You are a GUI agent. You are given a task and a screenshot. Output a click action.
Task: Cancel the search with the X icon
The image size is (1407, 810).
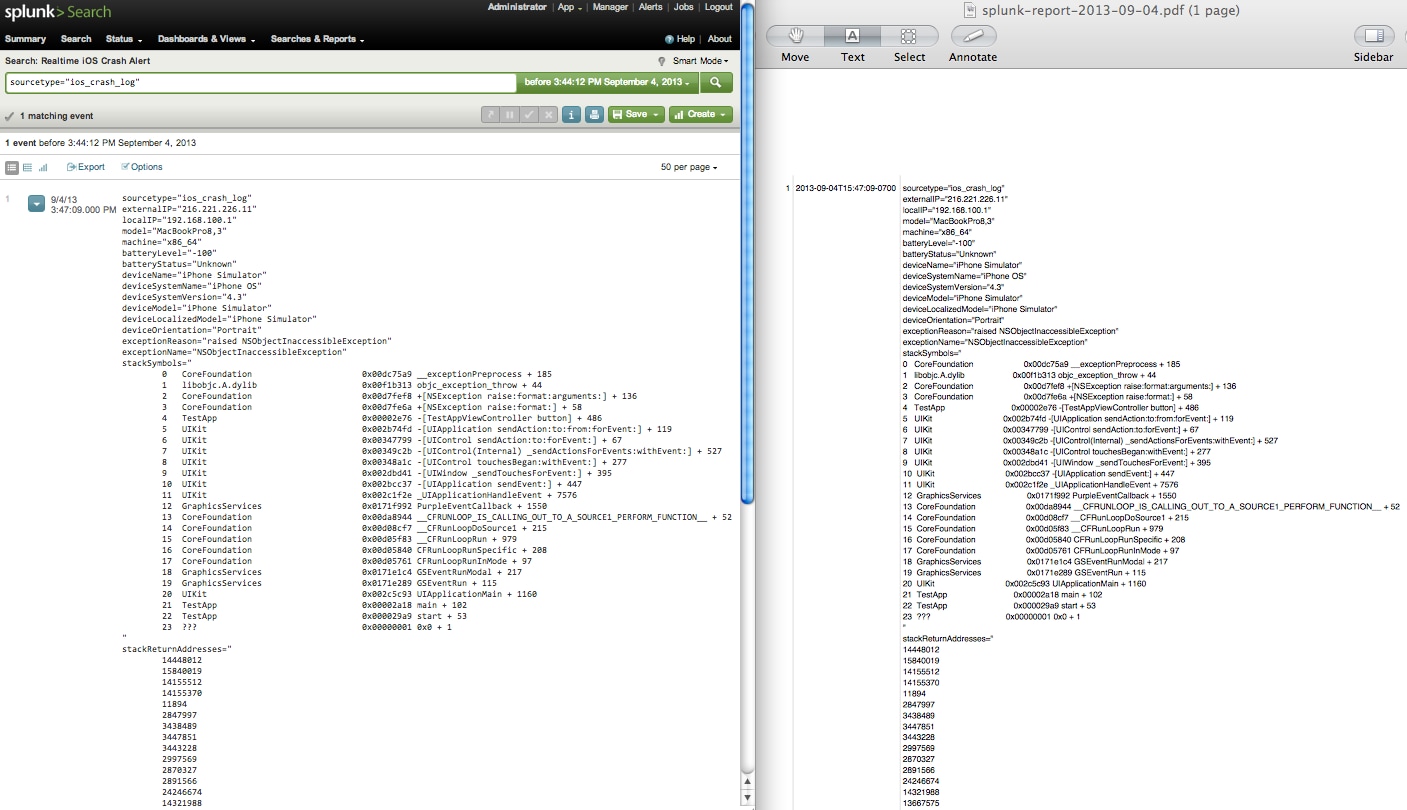(548, 115)
